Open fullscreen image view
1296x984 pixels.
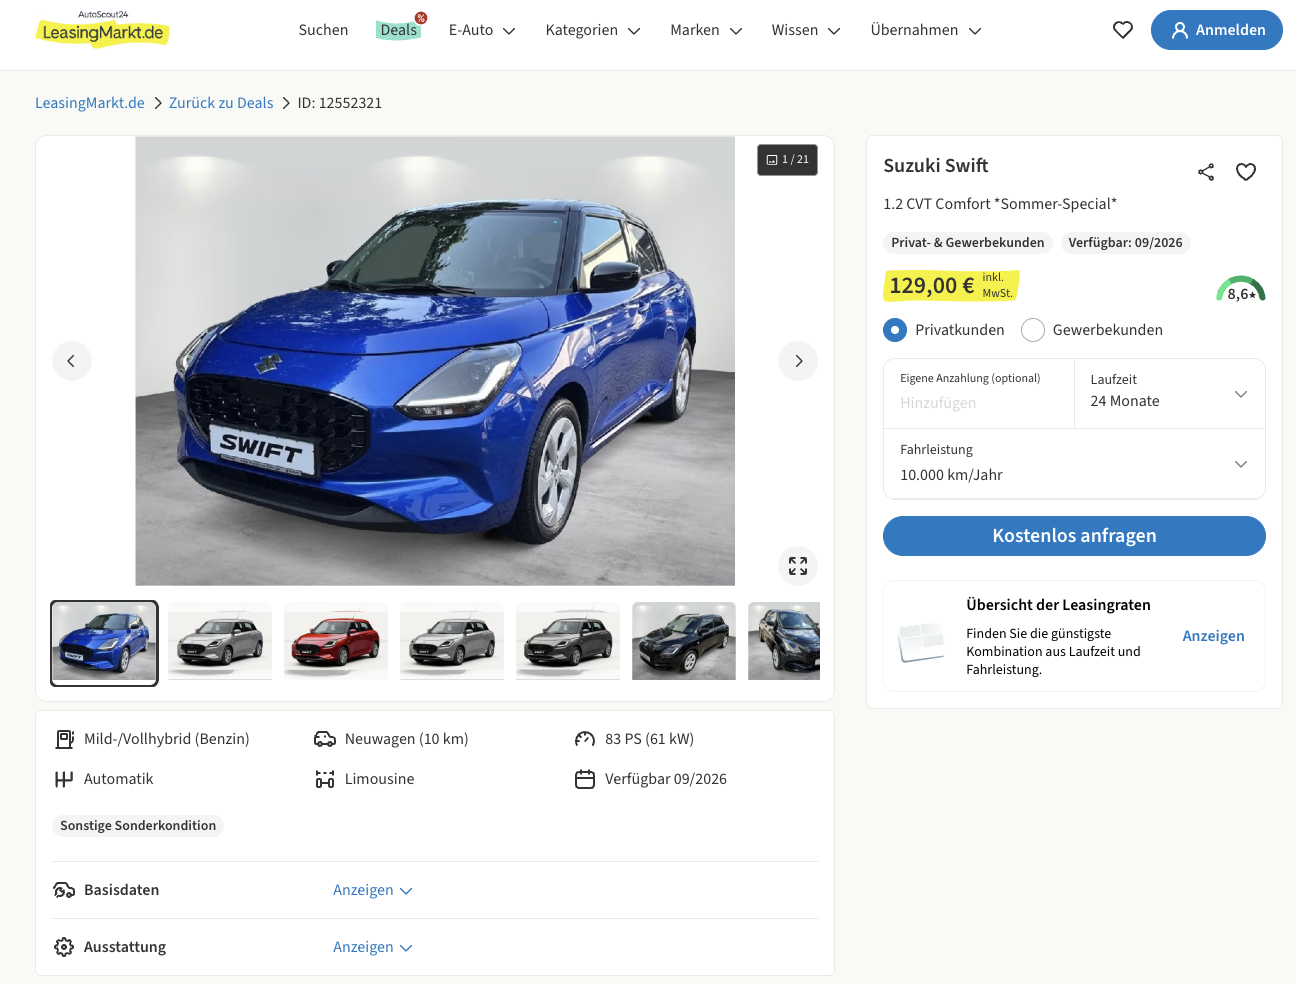click(798, 566)
